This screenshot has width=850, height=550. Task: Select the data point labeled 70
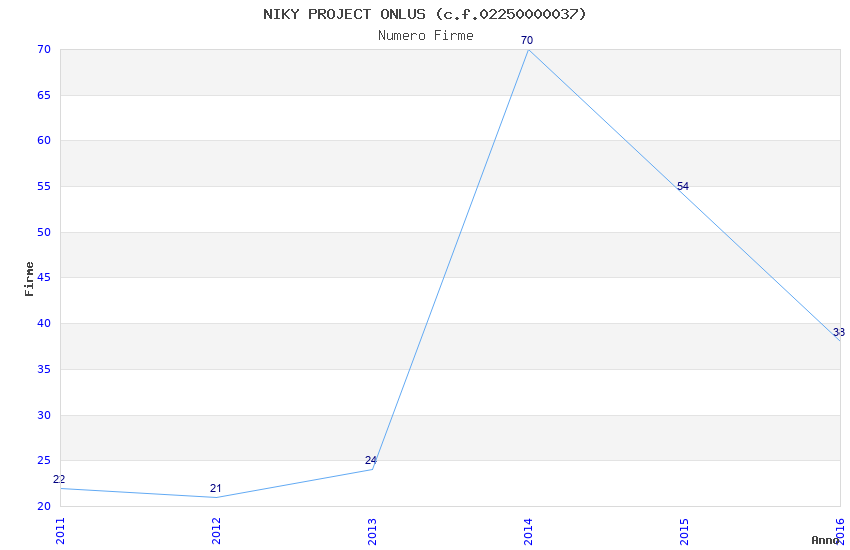pos(527,40)
